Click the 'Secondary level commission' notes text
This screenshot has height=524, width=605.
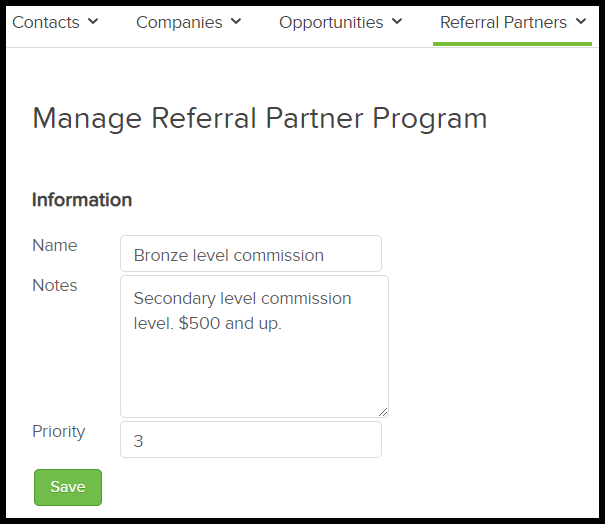(242, 298)
